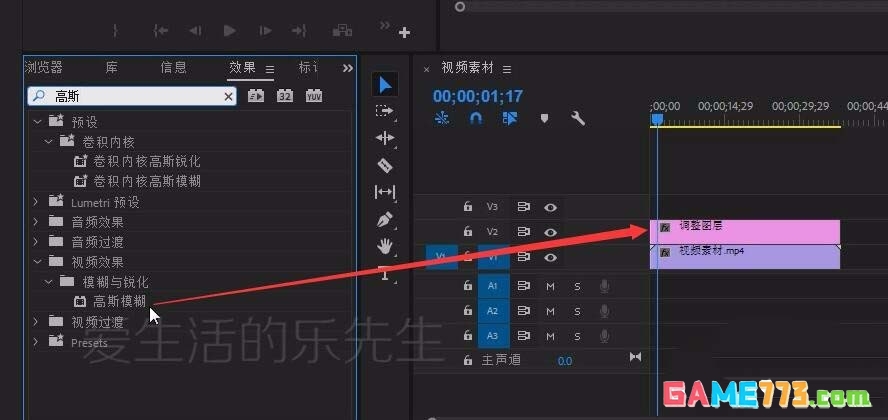Click the 主声道 track output icon
Image resolution: width=888 pixels, height=420 pixels.
635,357
